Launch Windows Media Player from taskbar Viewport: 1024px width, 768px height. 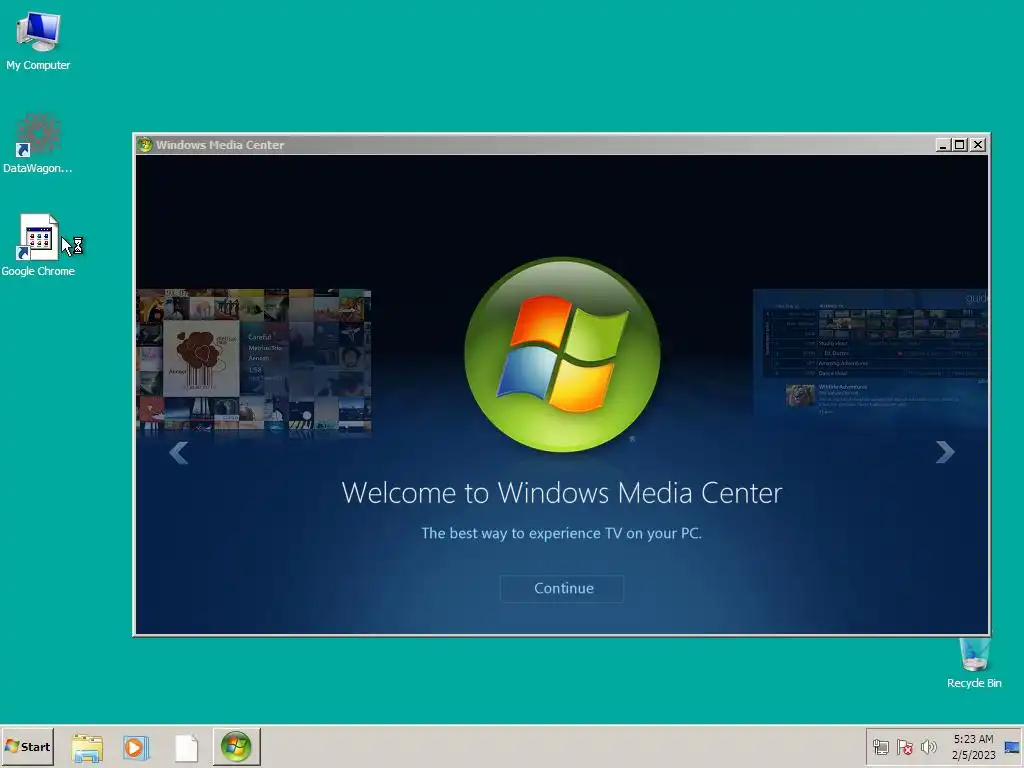pos(136,747)
